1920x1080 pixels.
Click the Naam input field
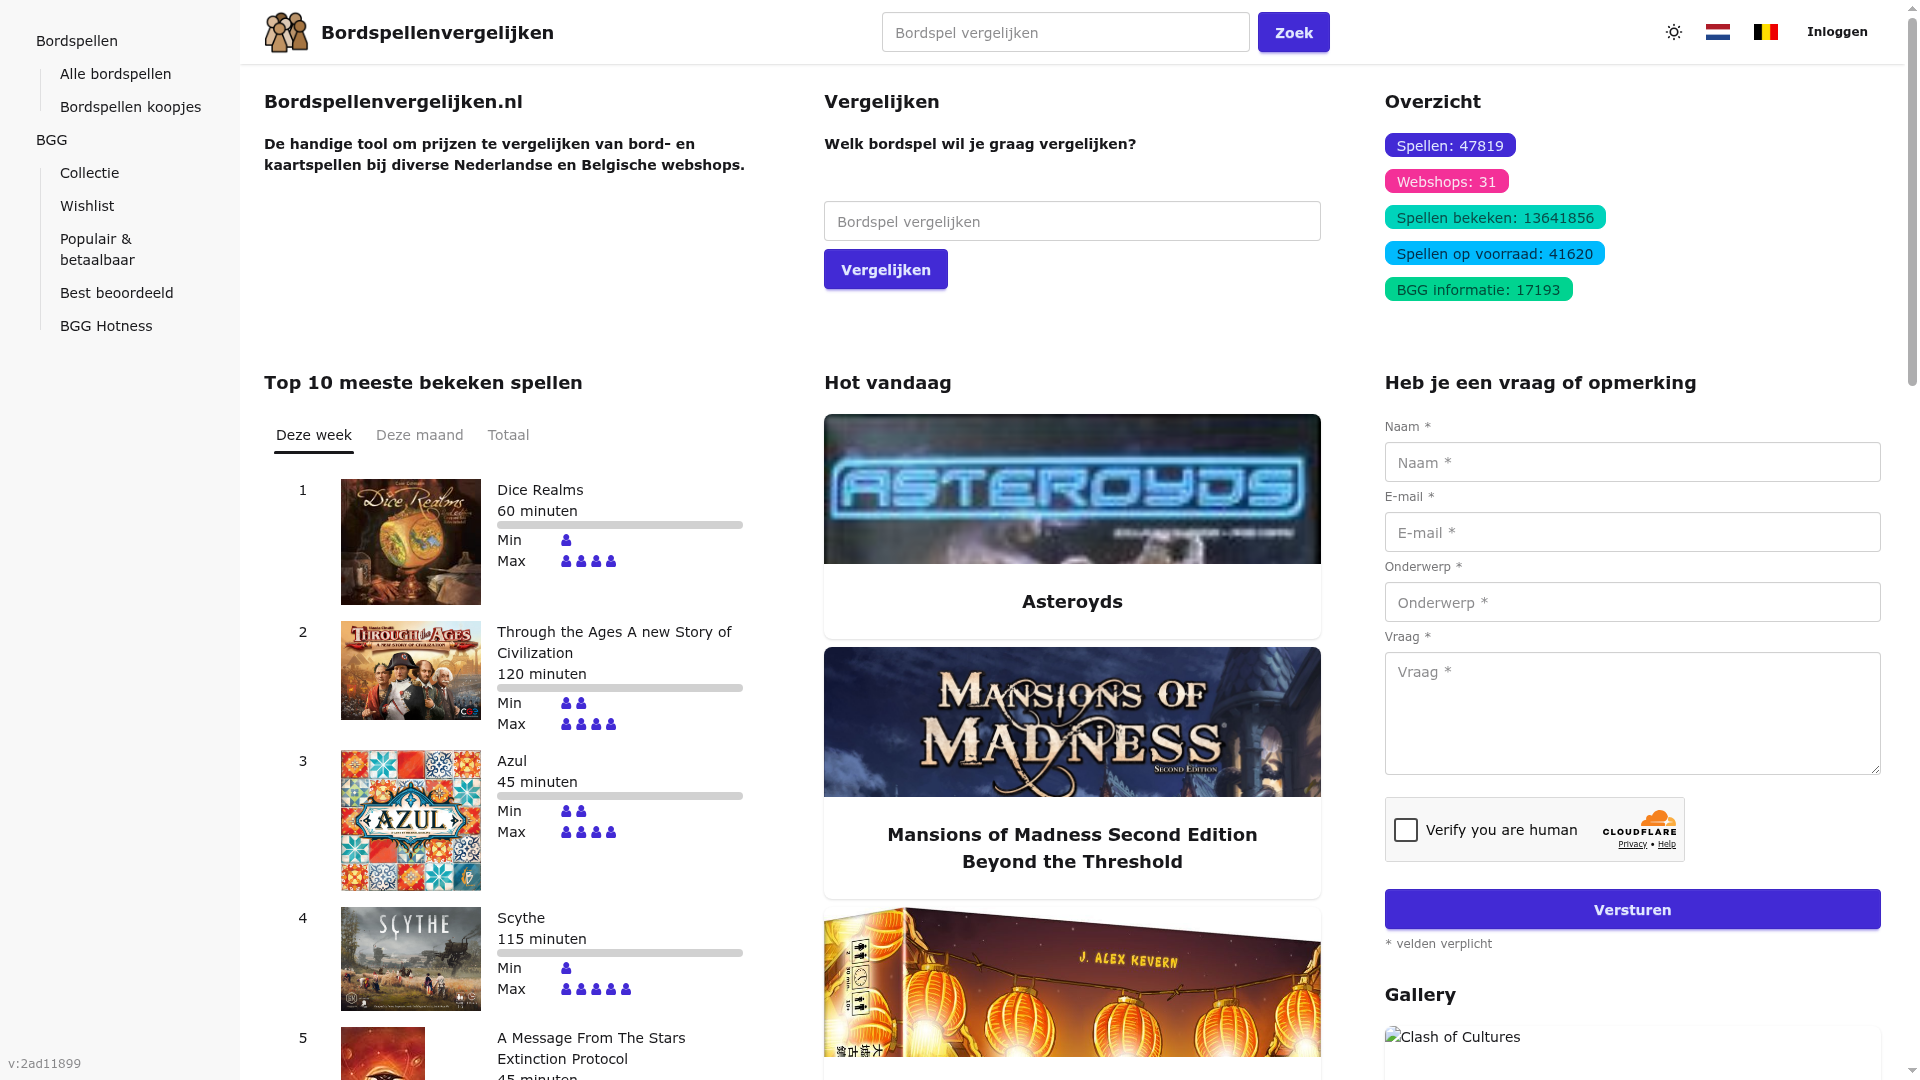click(x=1633, y=462)
